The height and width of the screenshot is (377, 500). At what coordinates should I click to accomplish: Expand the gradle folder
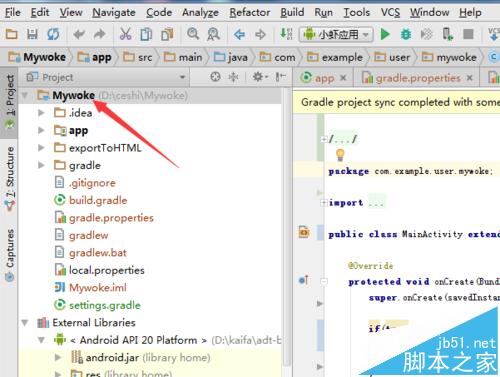tap(41, 165)
